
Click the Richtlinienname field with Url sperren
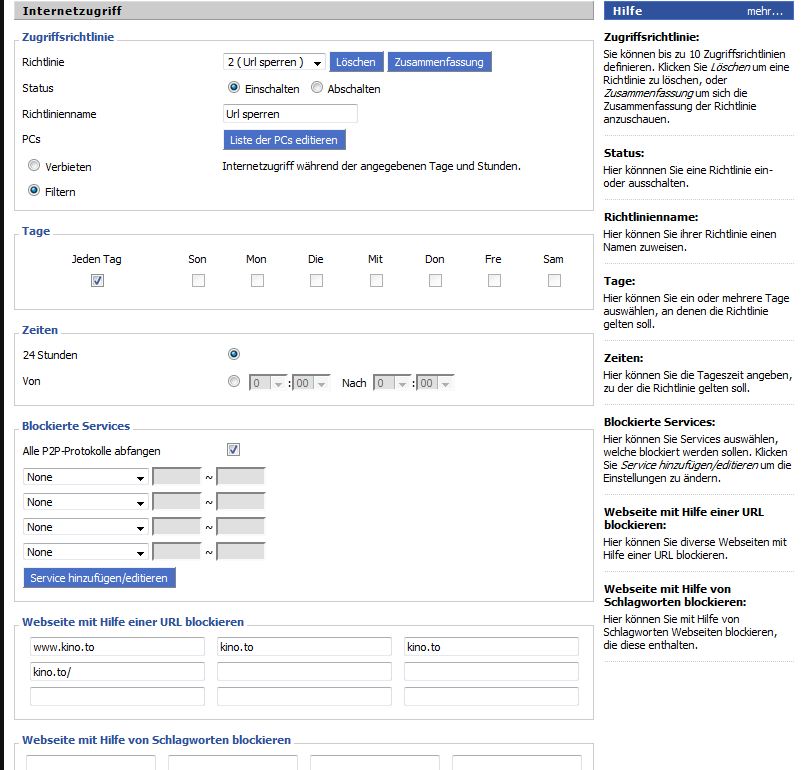click(290, 114)
